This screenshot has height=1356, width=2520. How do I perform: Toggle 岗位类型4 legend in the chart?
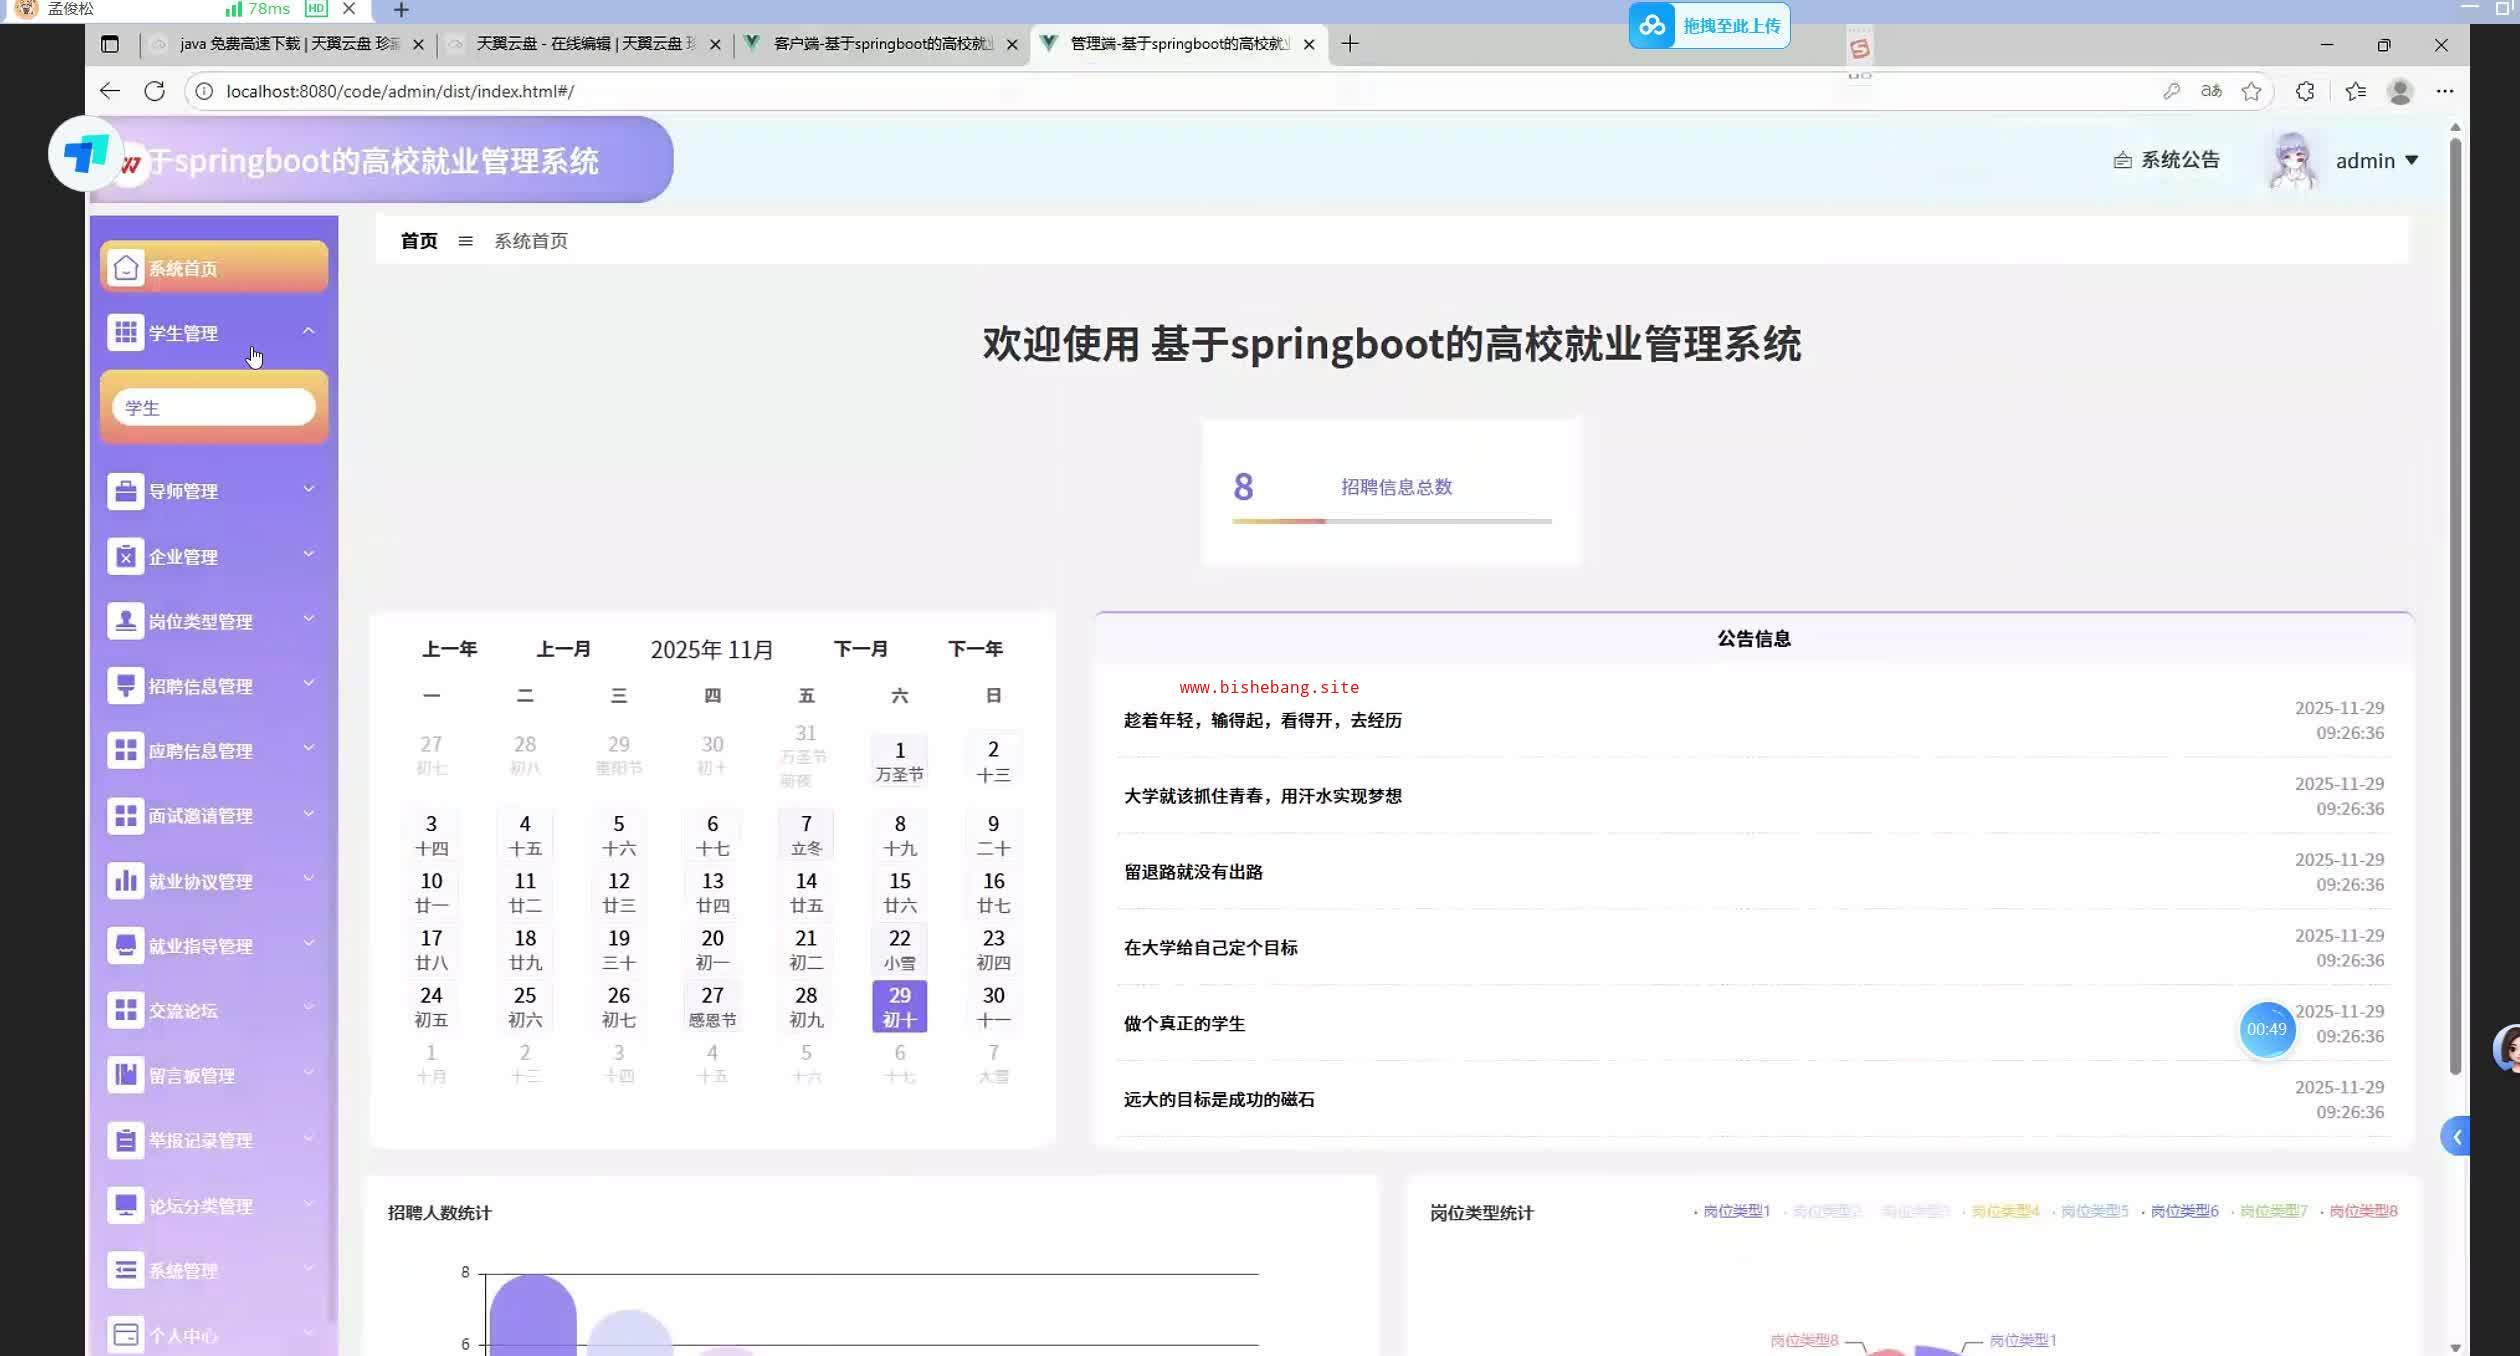click(2004, 1211)
